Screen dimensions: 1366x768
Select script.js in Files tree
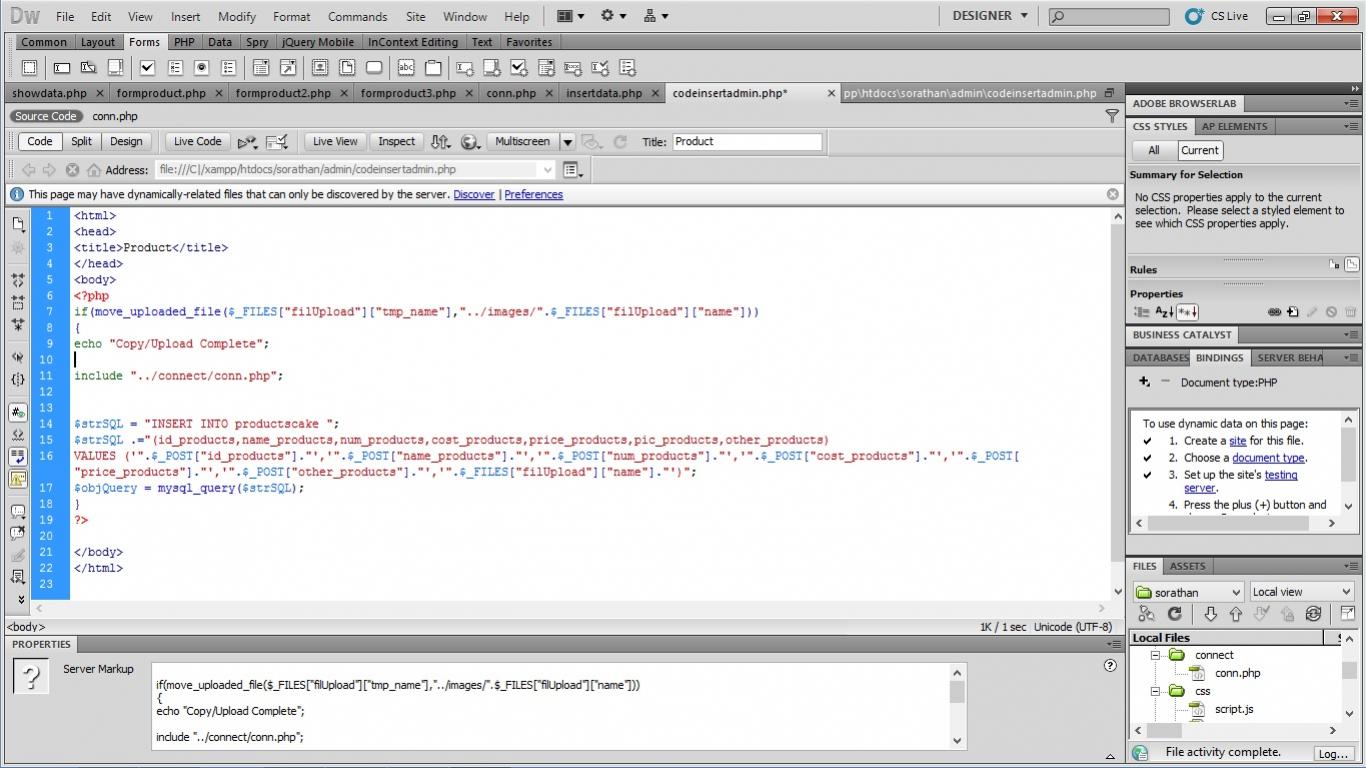pyautogui.click(x=1234, y=709)
